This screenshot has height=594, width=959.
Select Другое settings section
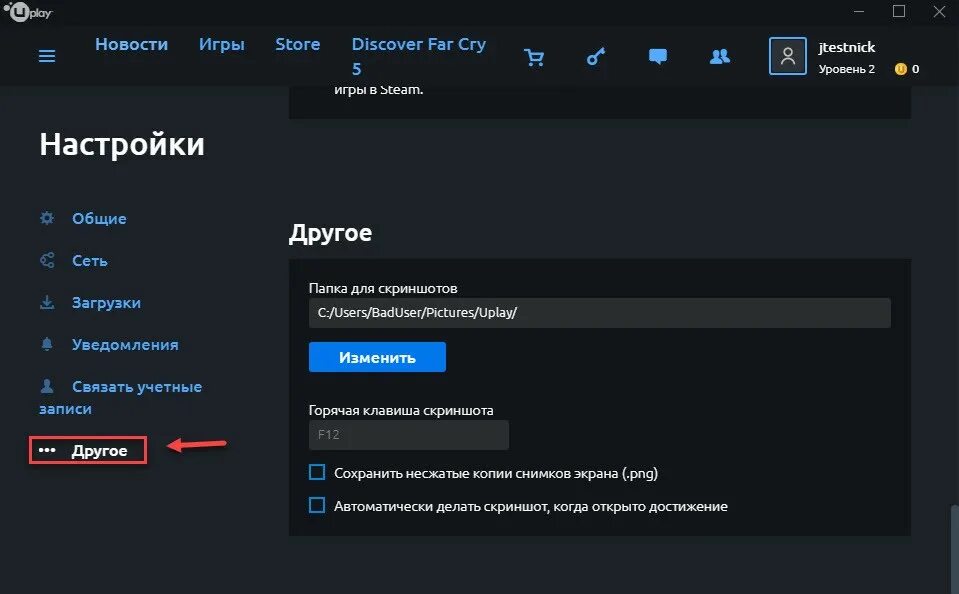click(99, 451)
